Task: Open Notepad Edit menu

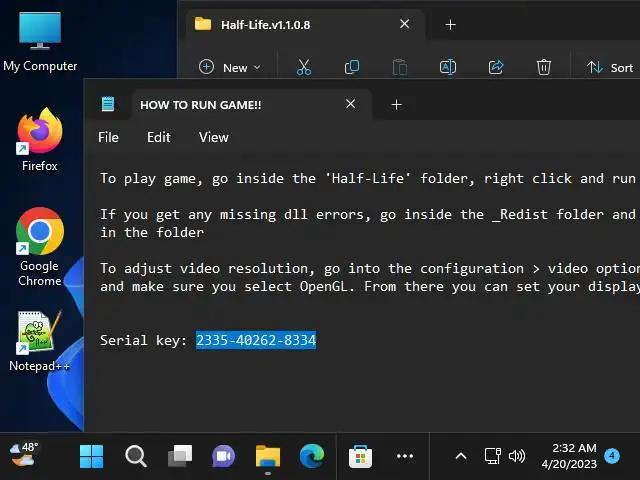Action: click(x=158, y=137)
